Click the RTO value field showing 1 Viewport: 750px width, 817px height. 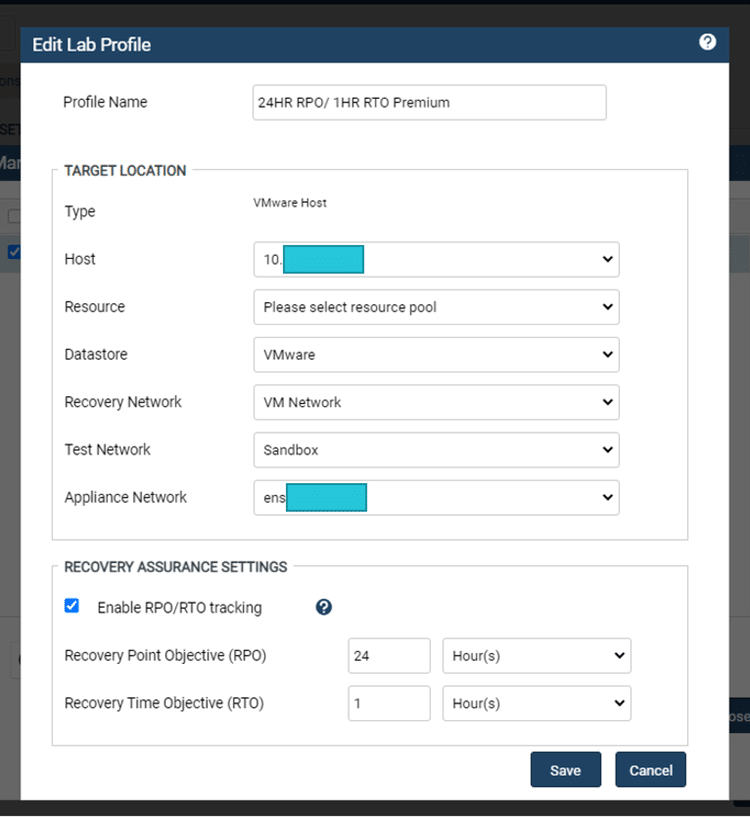389,703
